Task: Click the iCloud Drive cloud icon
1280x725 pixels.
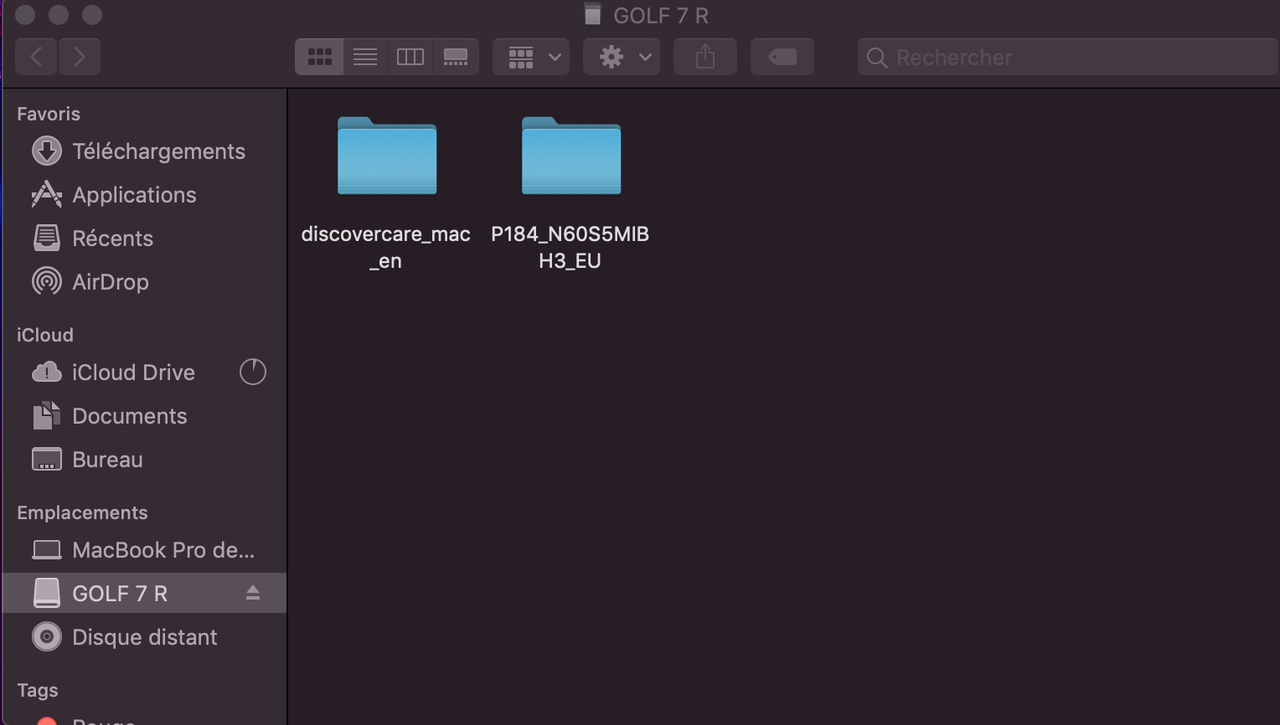Action: coord(47,372)
